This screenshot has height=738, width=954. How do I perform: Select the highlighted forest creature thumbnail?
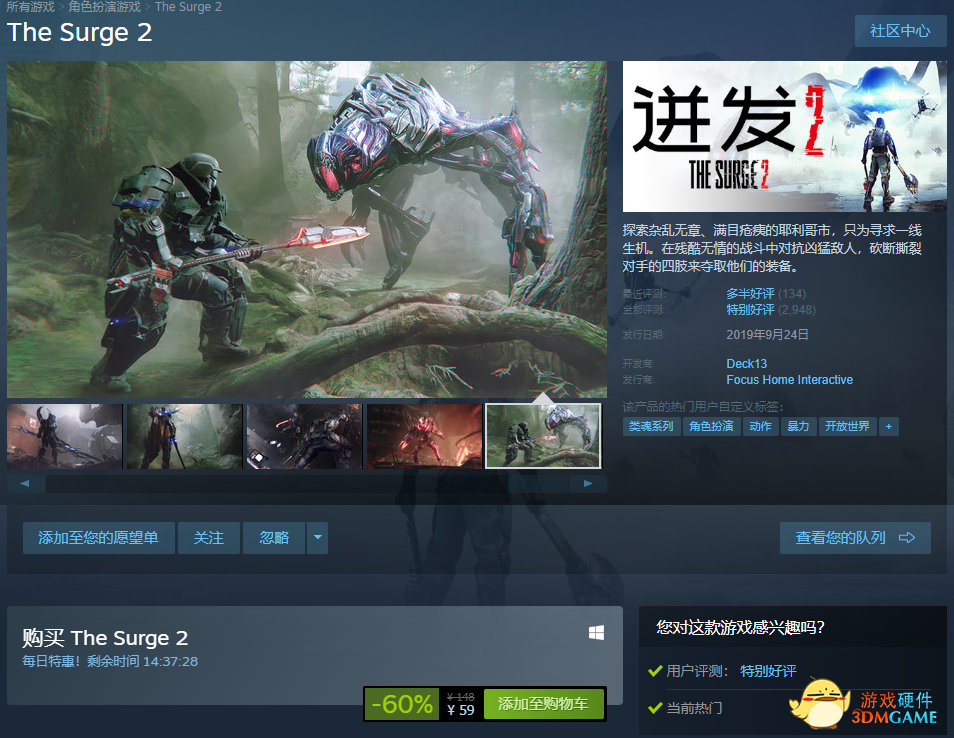(543, 436)
